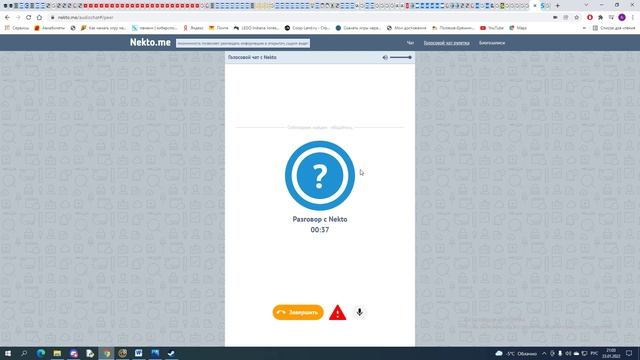The height and width of the screenshot is (360, 640).
Task: Open the Почта bookmark
Action: [x=218, y=28]
